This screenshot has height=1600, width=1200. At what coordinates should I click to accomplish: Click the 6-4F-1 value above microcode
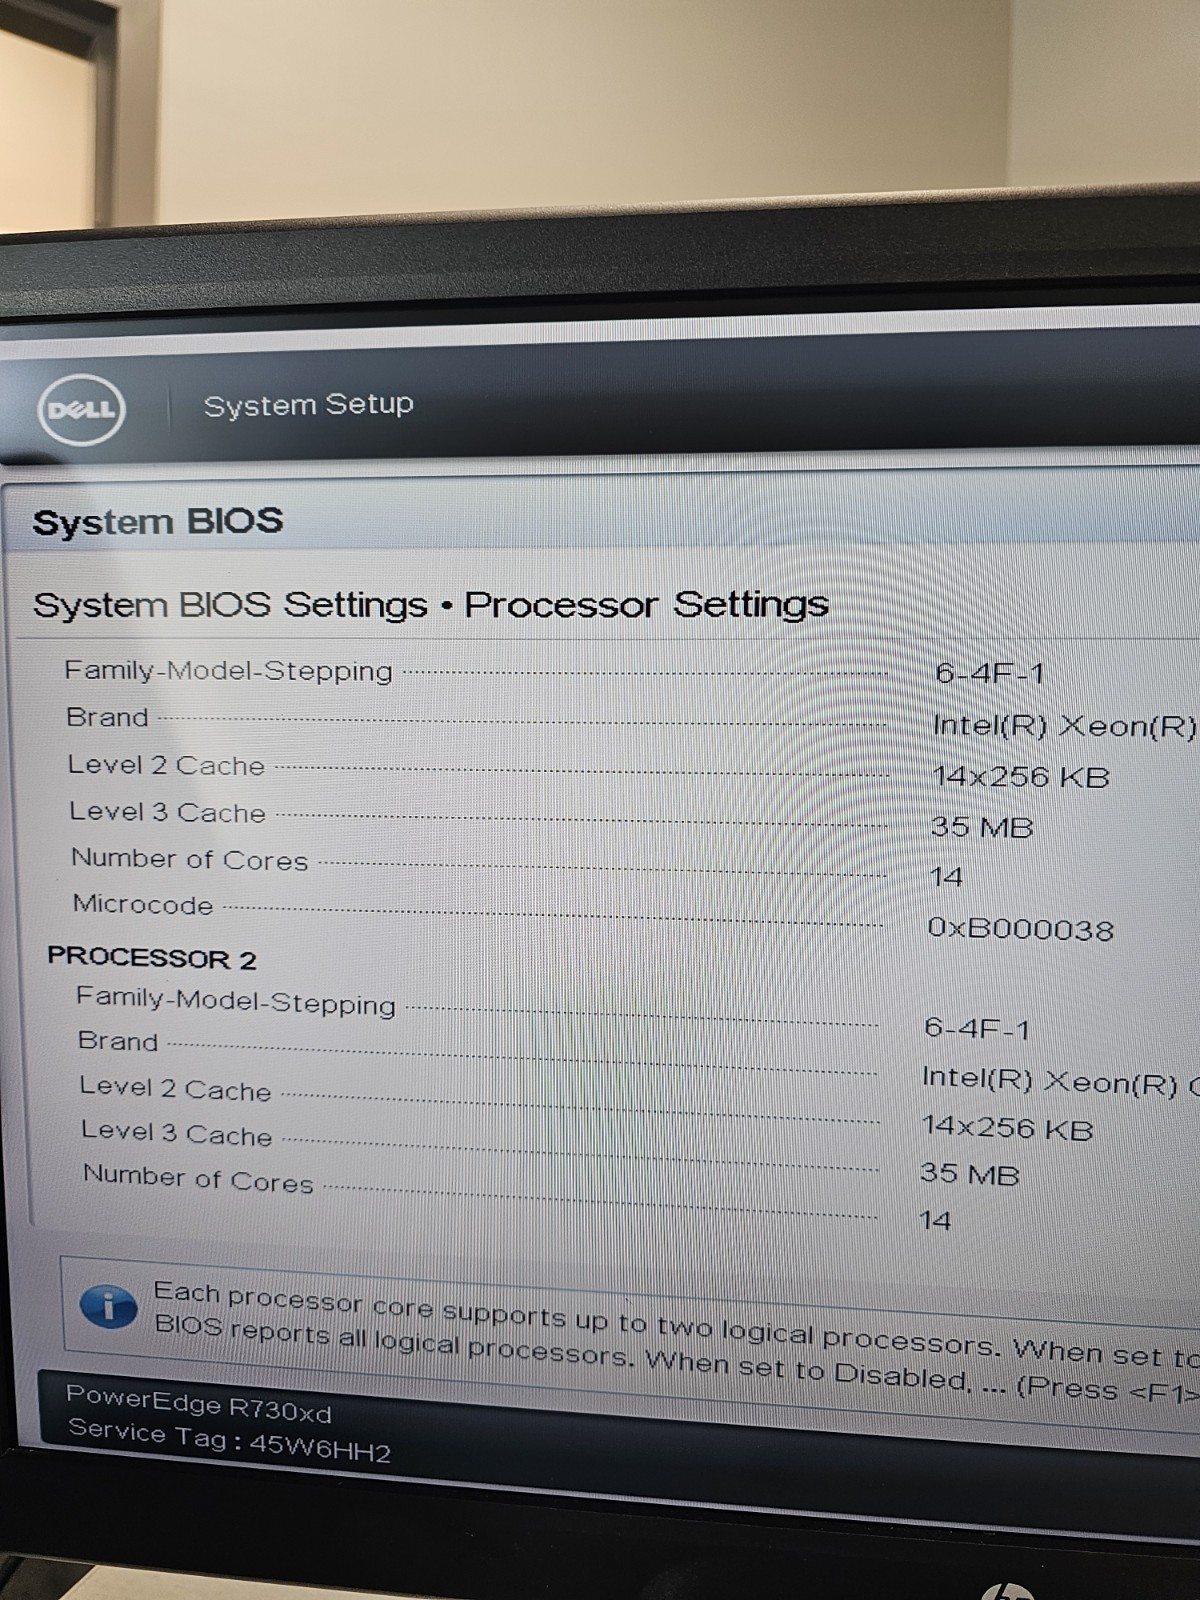pyautogui.click(x=989, y=673)
